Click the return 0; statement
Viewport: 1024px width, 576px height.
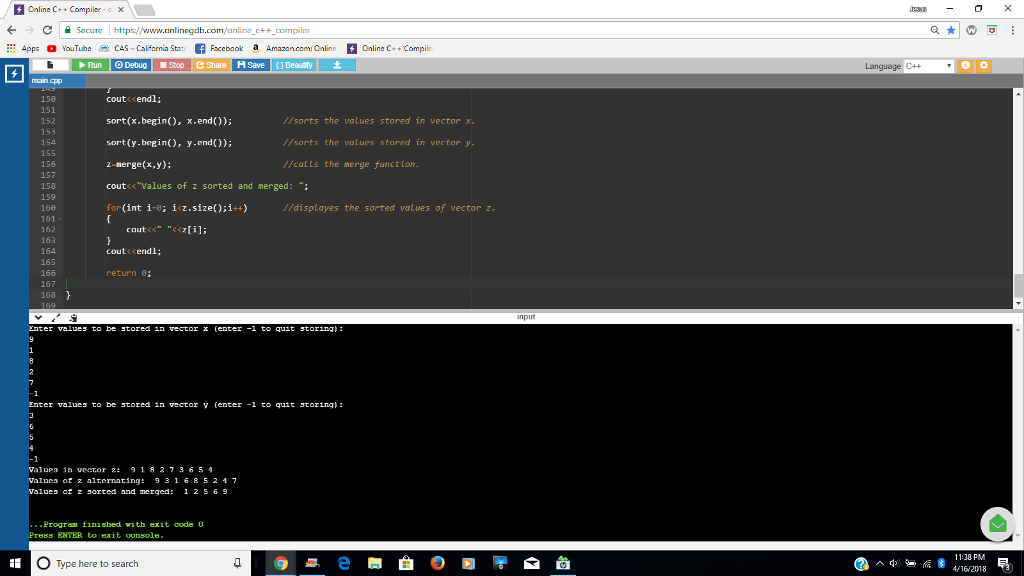[x=129, y=273]
